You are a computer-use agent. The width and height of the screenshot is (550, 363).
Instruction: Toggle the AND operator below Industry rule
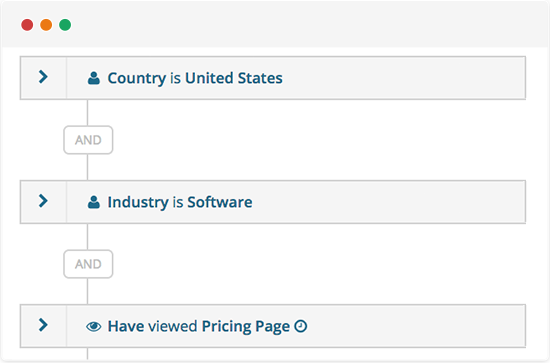[x=88, y=264]
